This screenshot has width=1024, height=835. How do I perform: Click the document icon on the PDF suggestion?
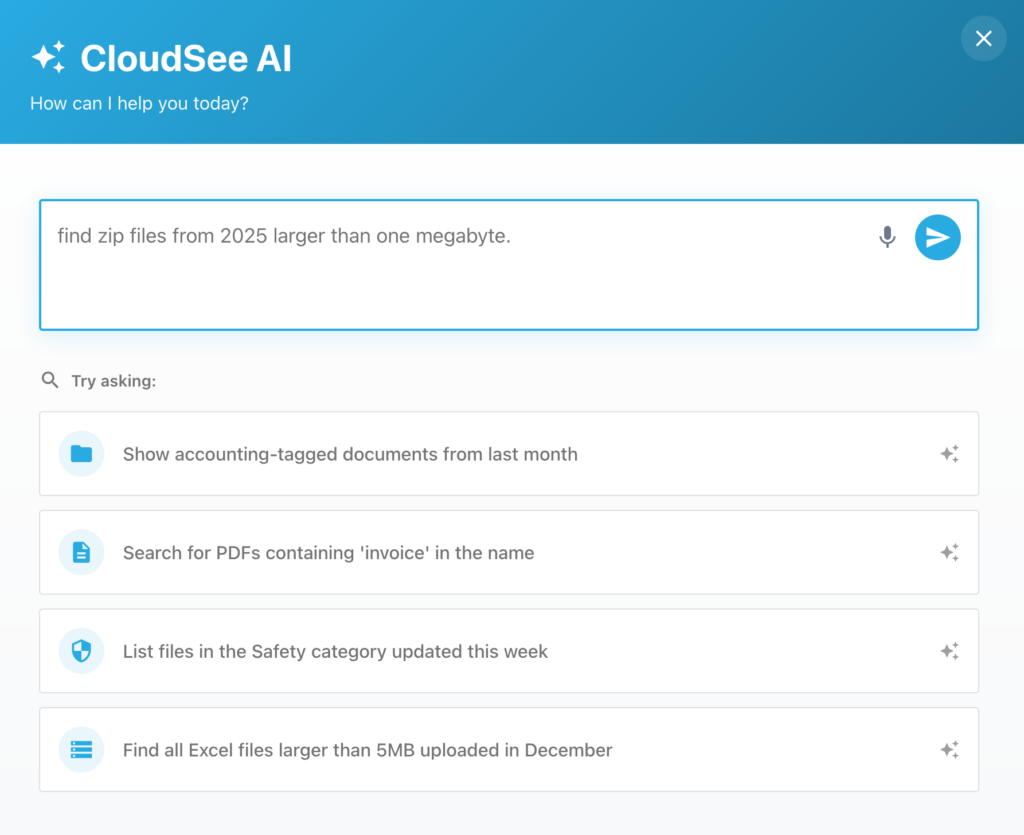coord(81,552)
